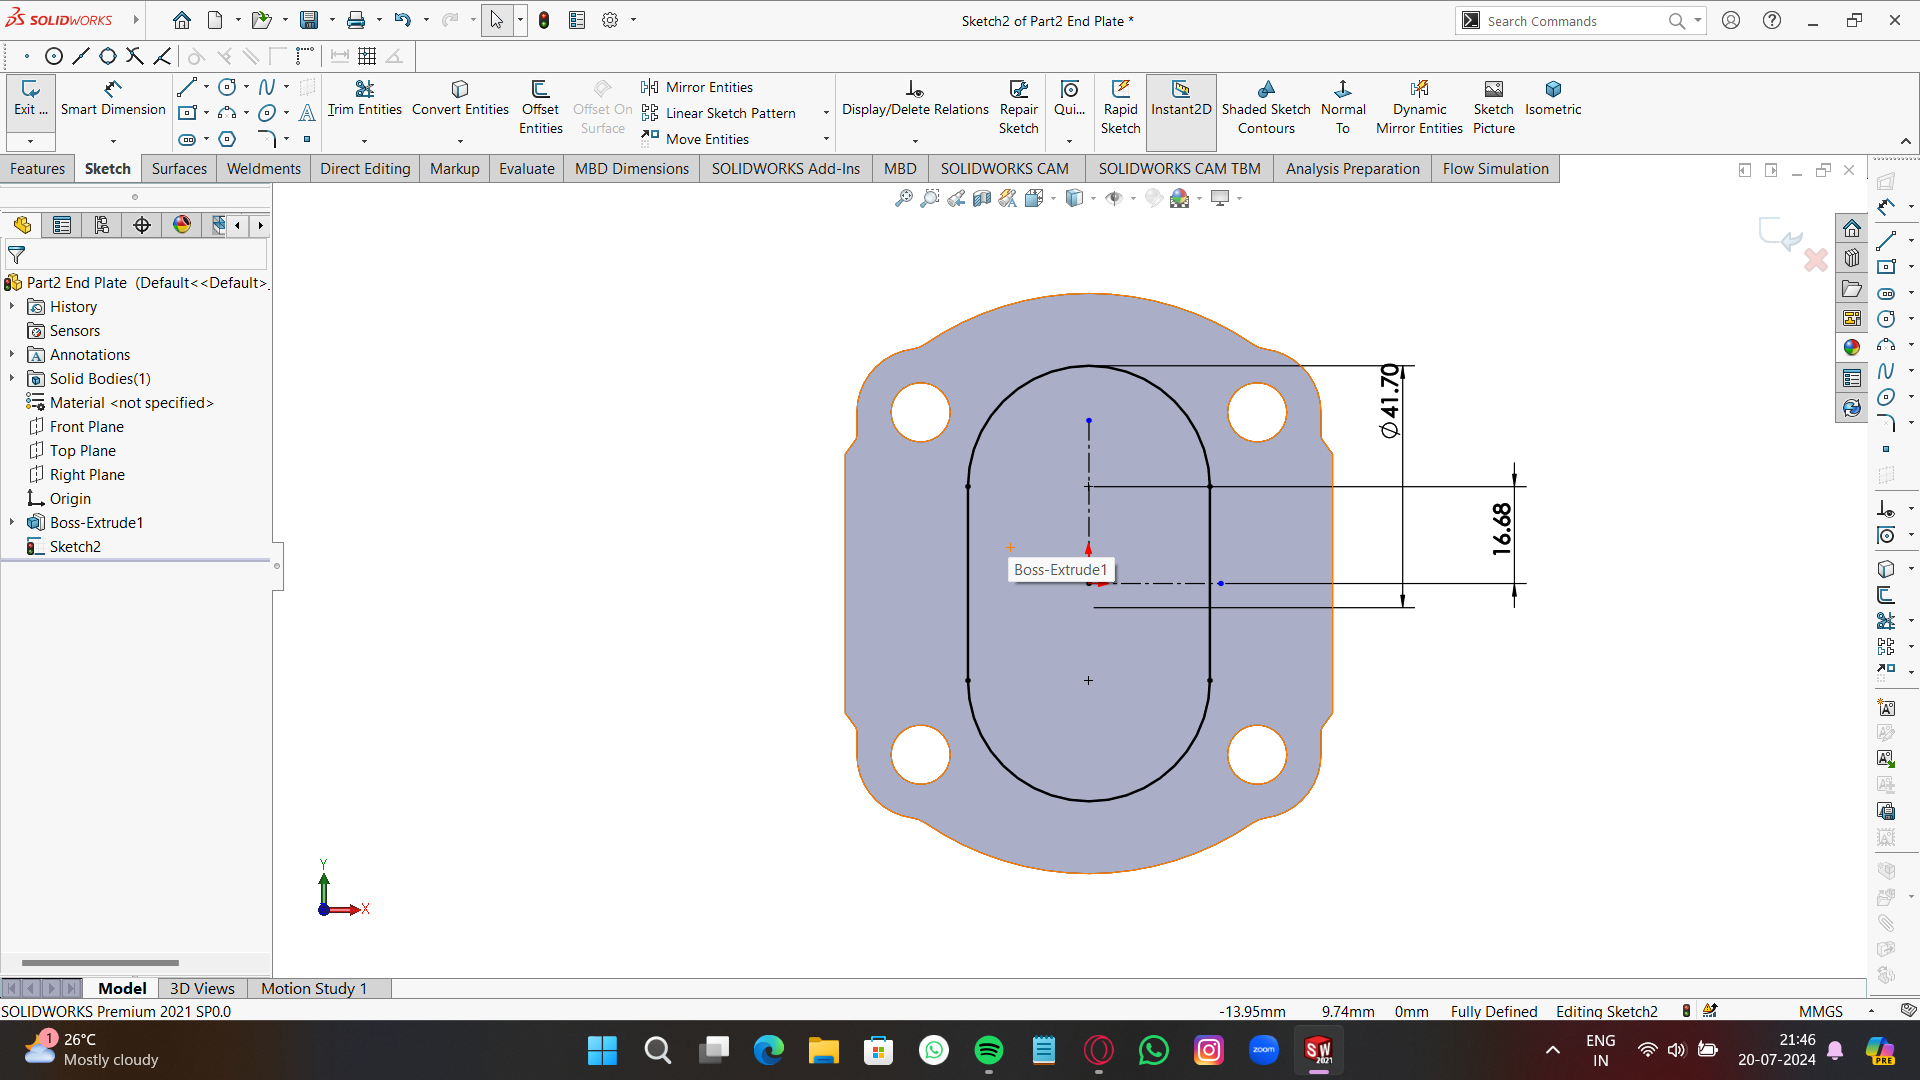The image size is (1920, 1080).
Task: Toggle the FeatureManager filter funnel
Action: tap(17, 255)
